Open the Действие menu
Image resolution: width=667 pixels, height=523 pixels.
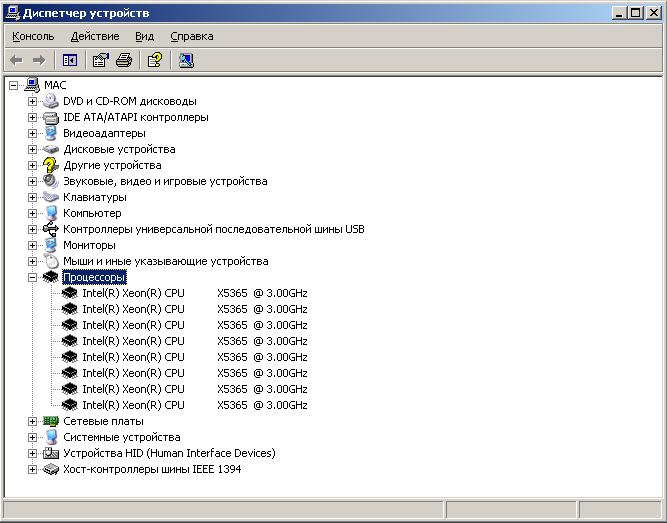point(95,36)
